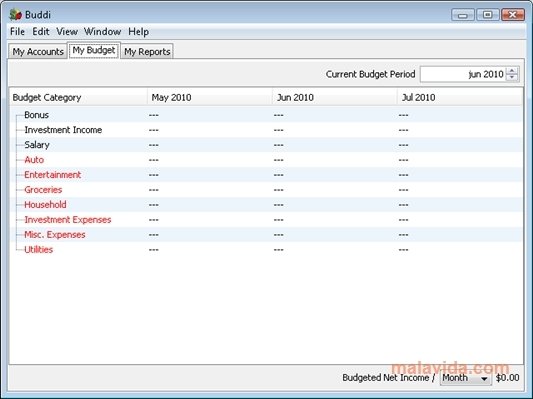533x399 pixels.
Task: Select the Auto expense category
Action: [34, 160]
